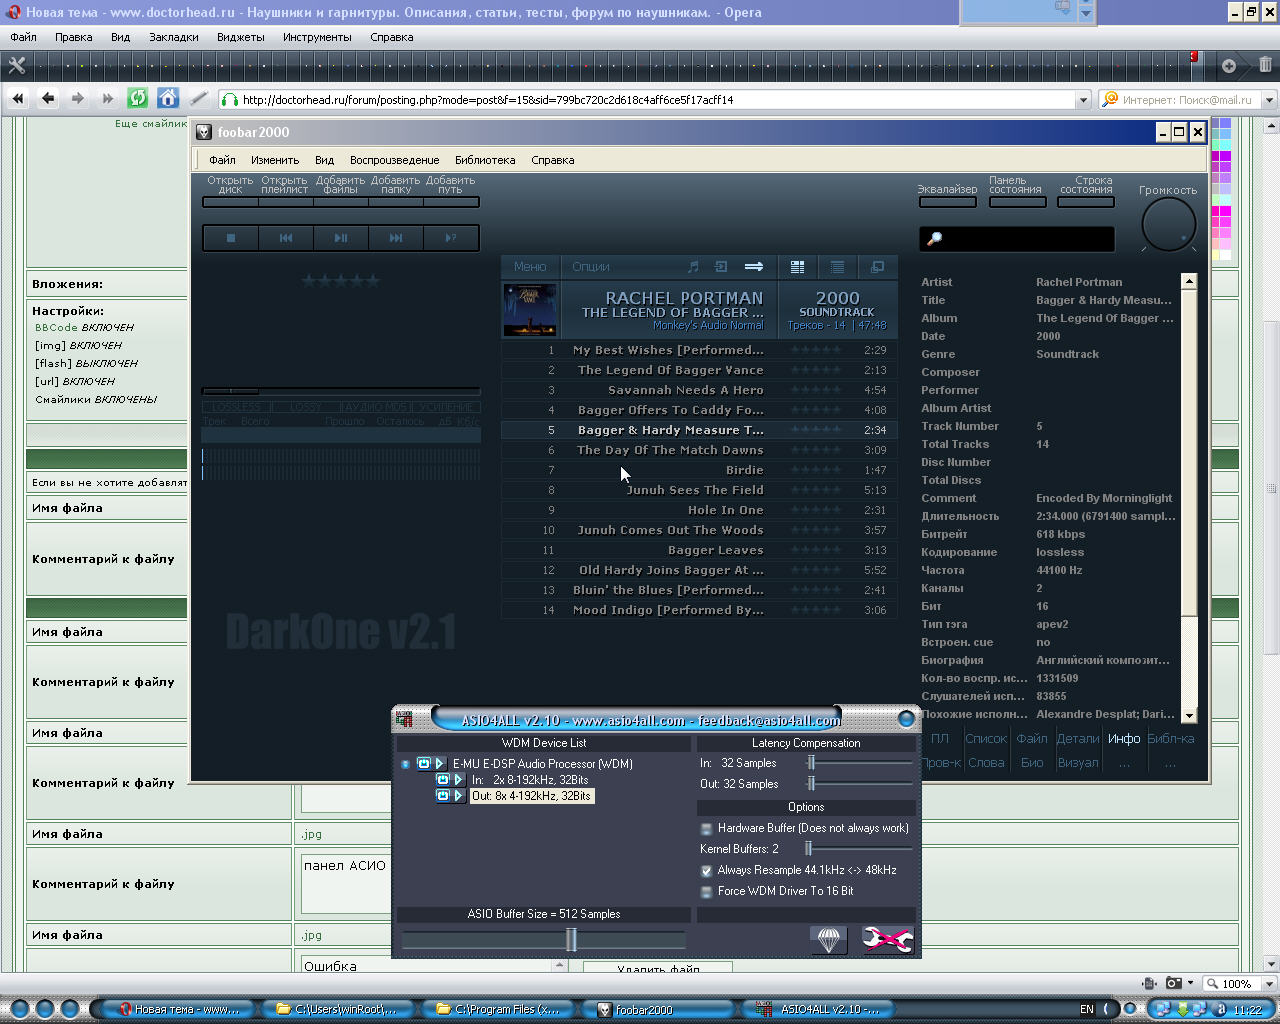
Task: Click the scroll down arrow of the info panel
Action: point(1189,716)
